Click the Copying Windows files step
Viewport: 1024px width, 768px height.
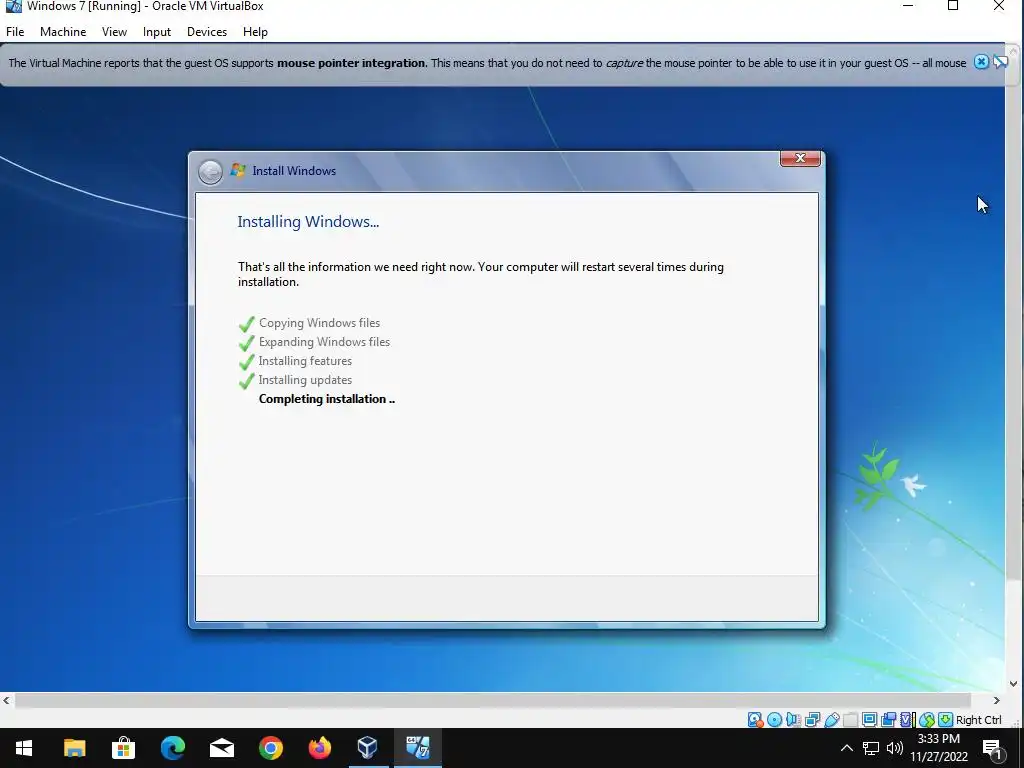pos(319,323)
